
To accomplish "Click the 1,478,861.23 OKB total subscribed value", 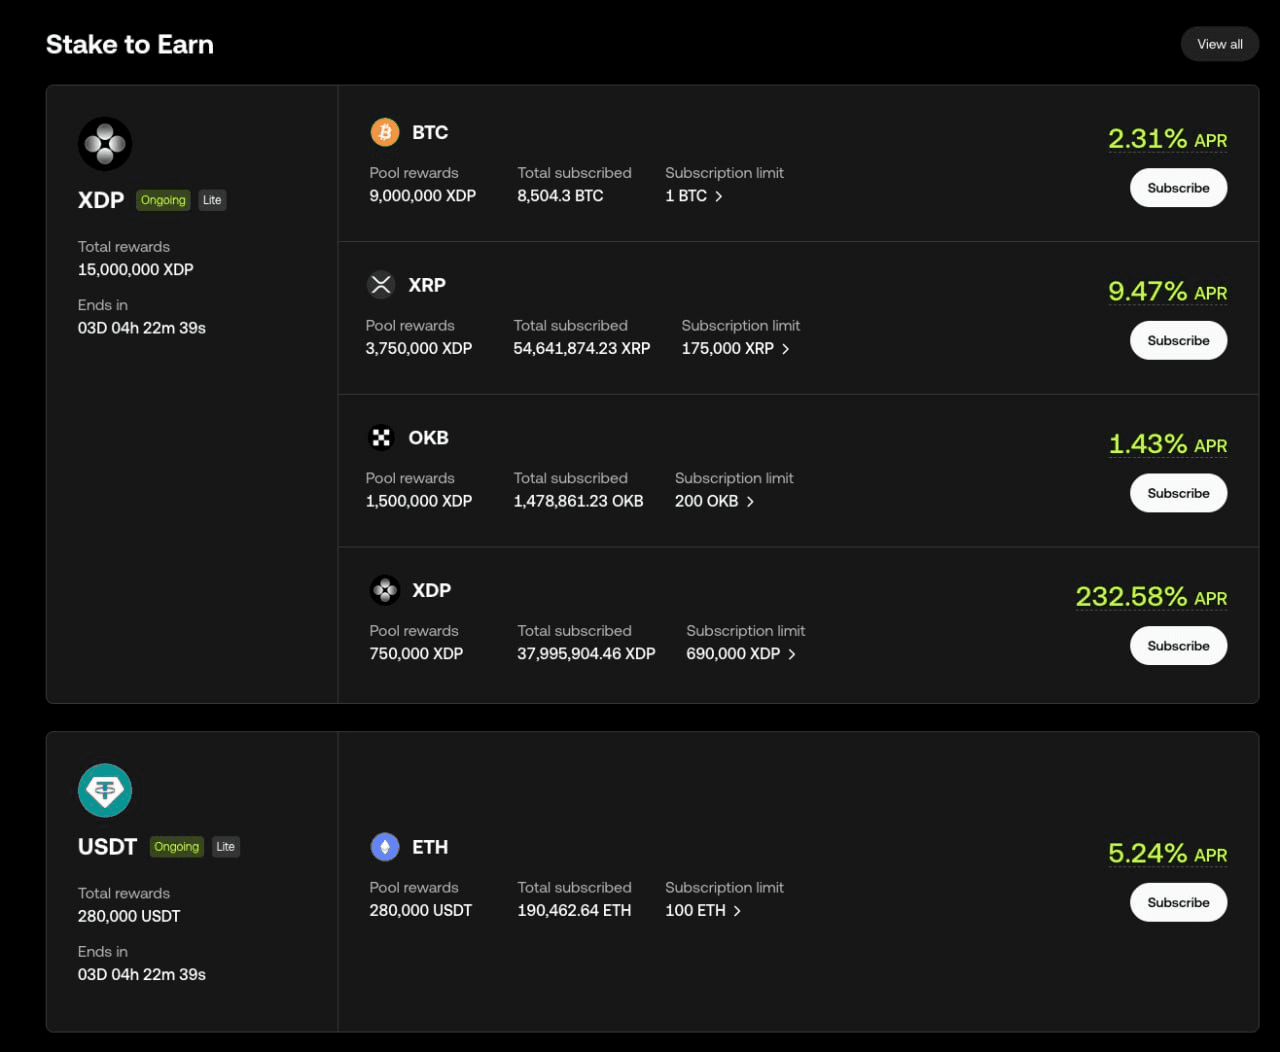I will tap(578, 501).
